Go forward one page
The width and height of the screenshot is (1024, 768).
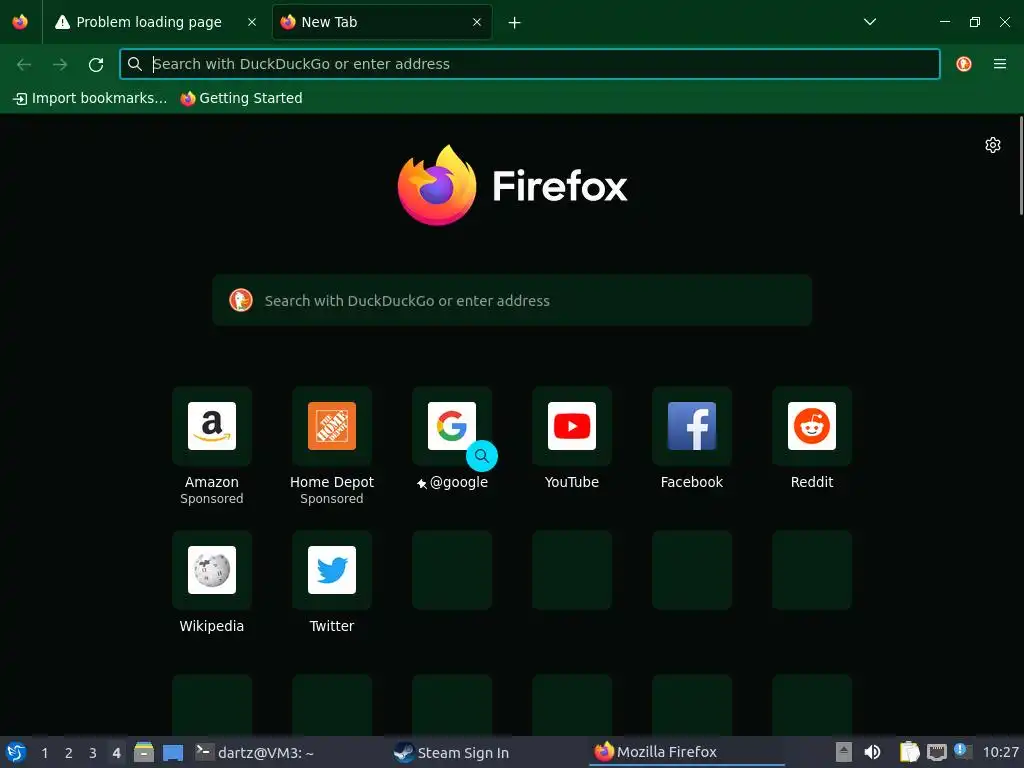point(60,64)
